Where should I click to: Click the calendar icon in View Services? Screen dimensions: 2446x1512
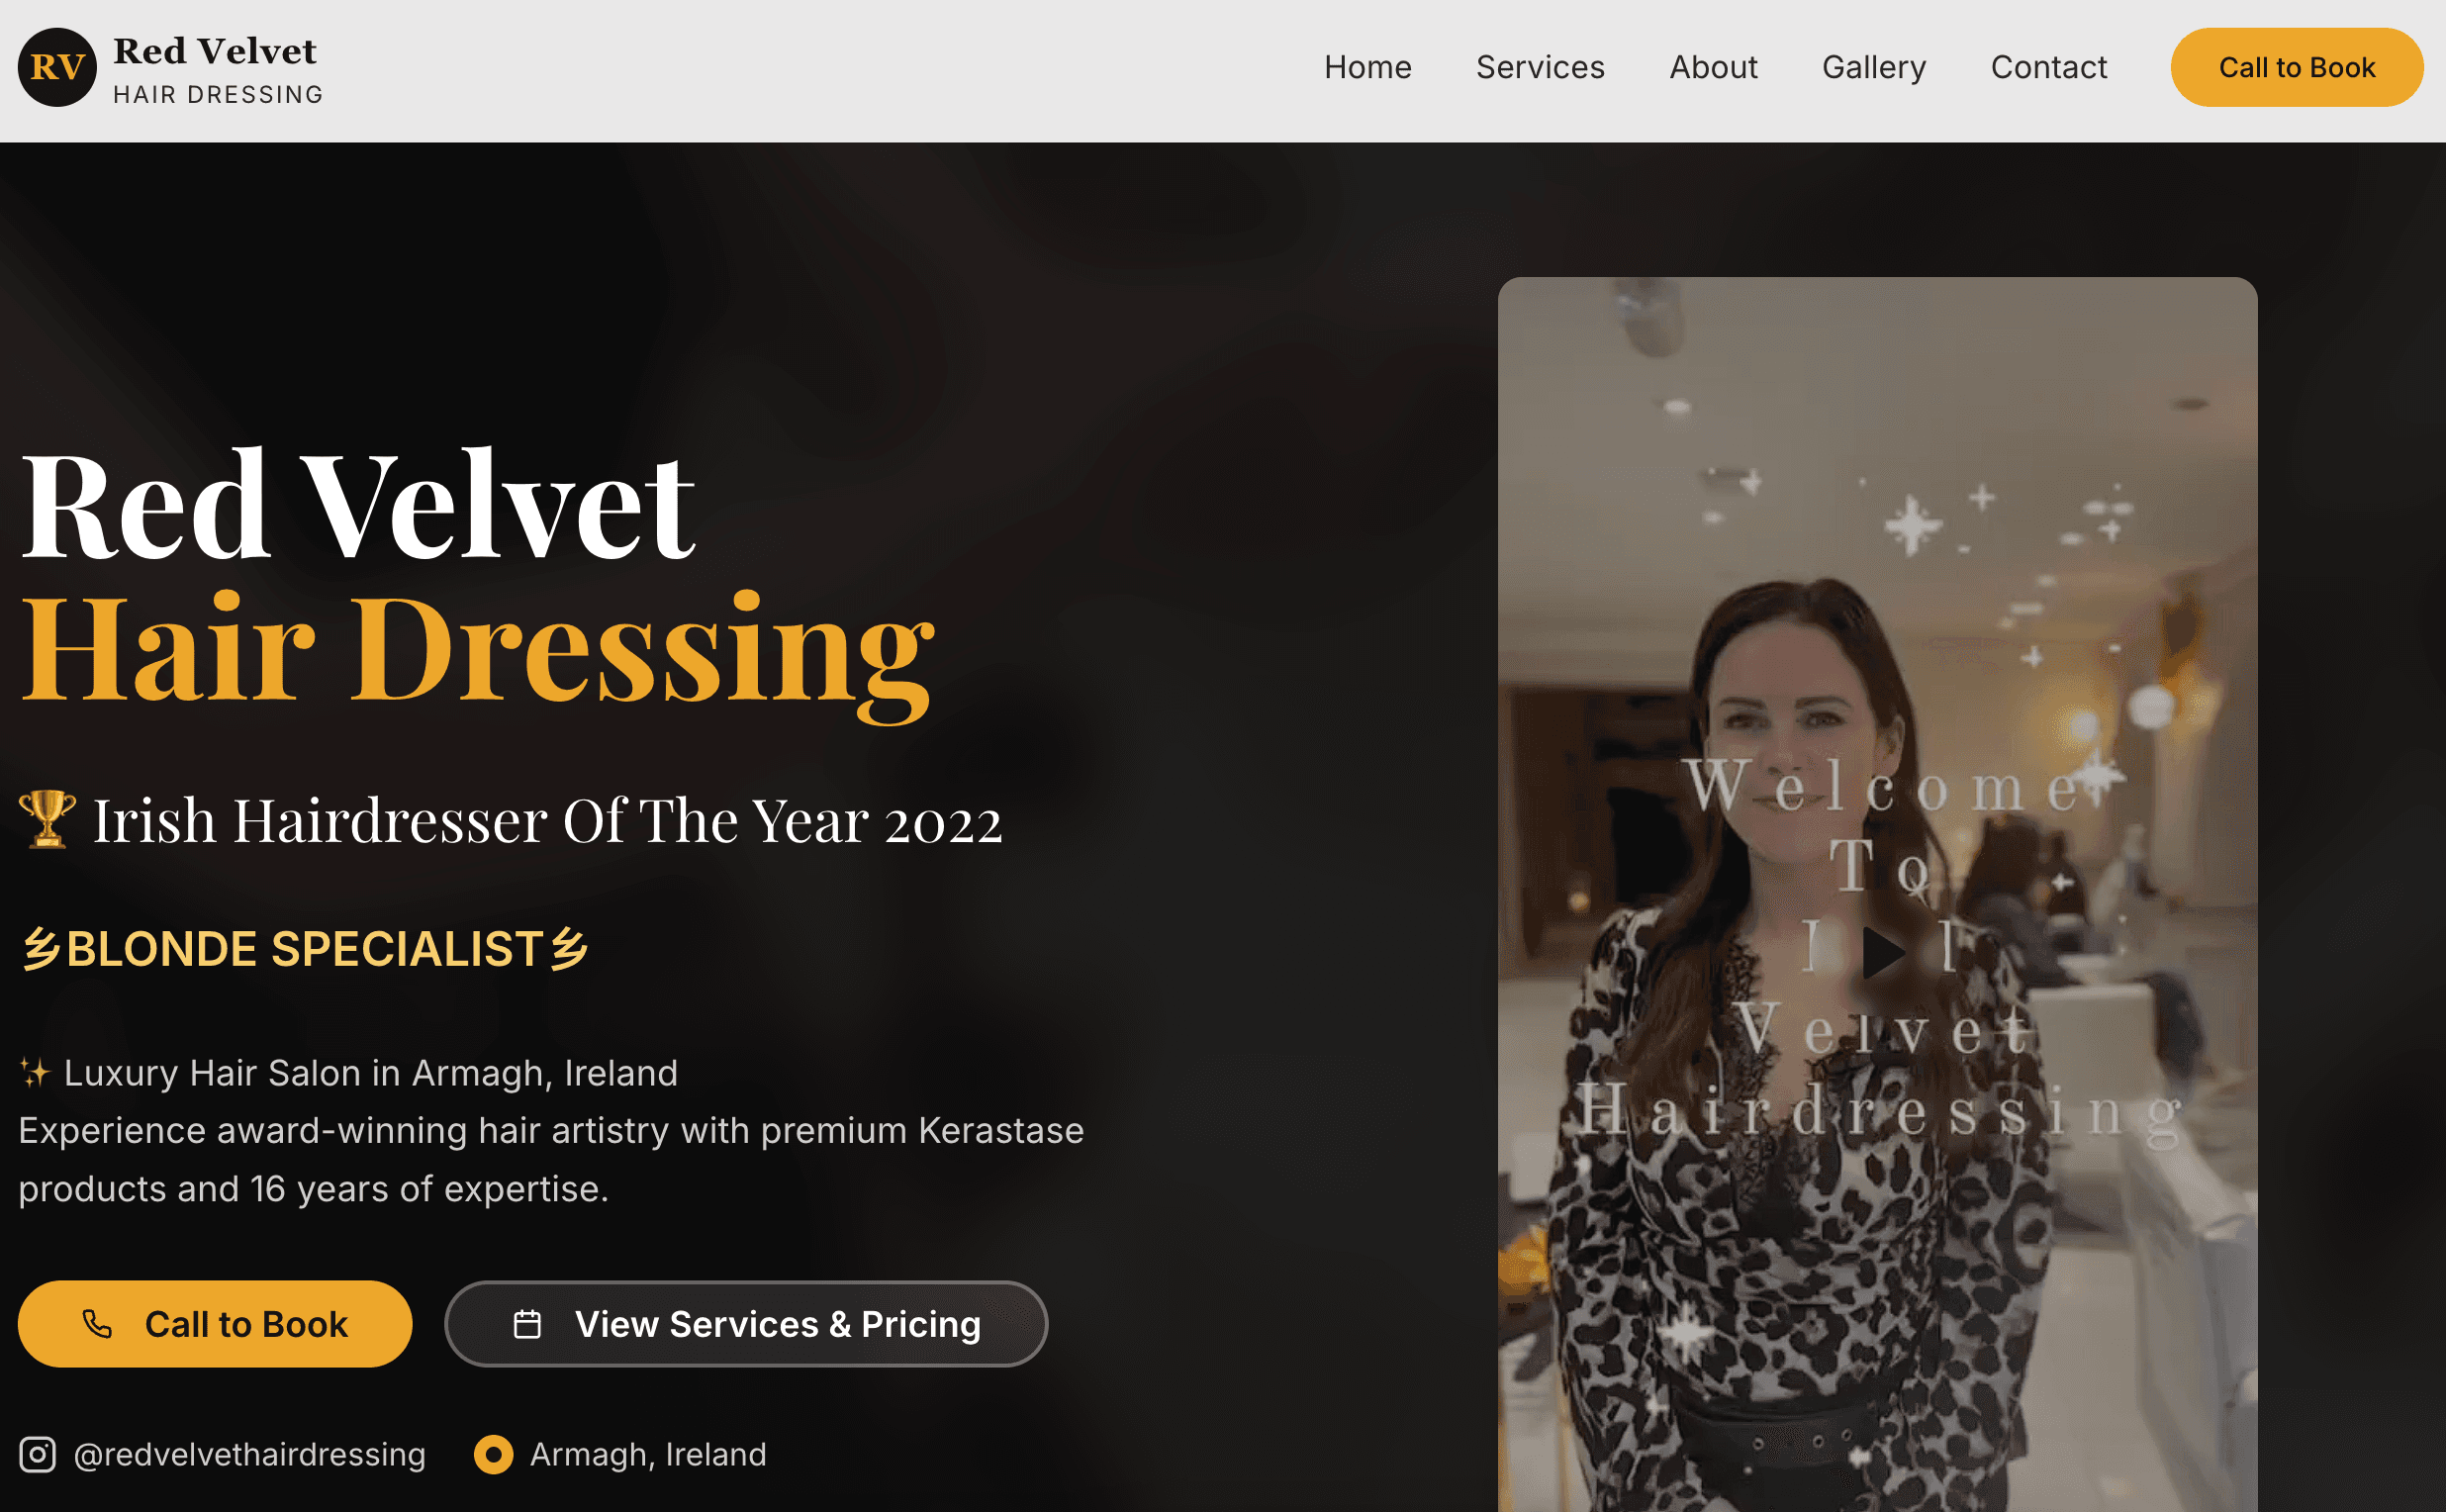point(527,1324)
